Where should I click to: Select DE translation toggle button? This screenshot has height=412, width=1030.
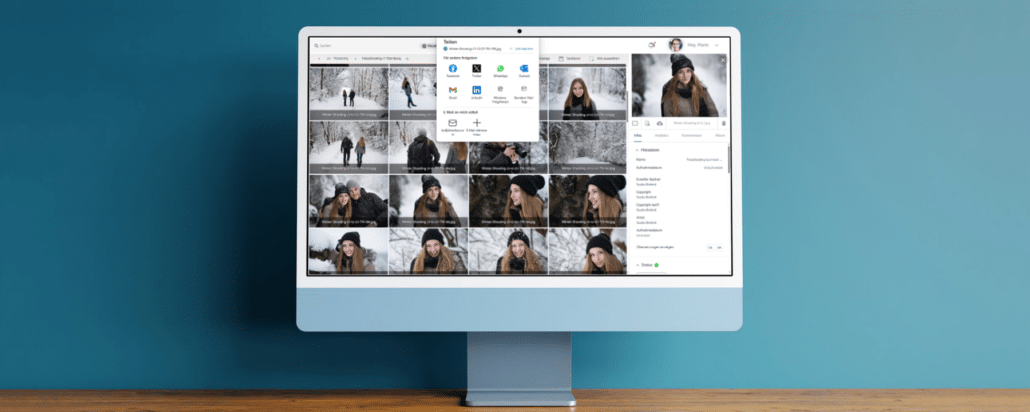[x=710, y=248]
